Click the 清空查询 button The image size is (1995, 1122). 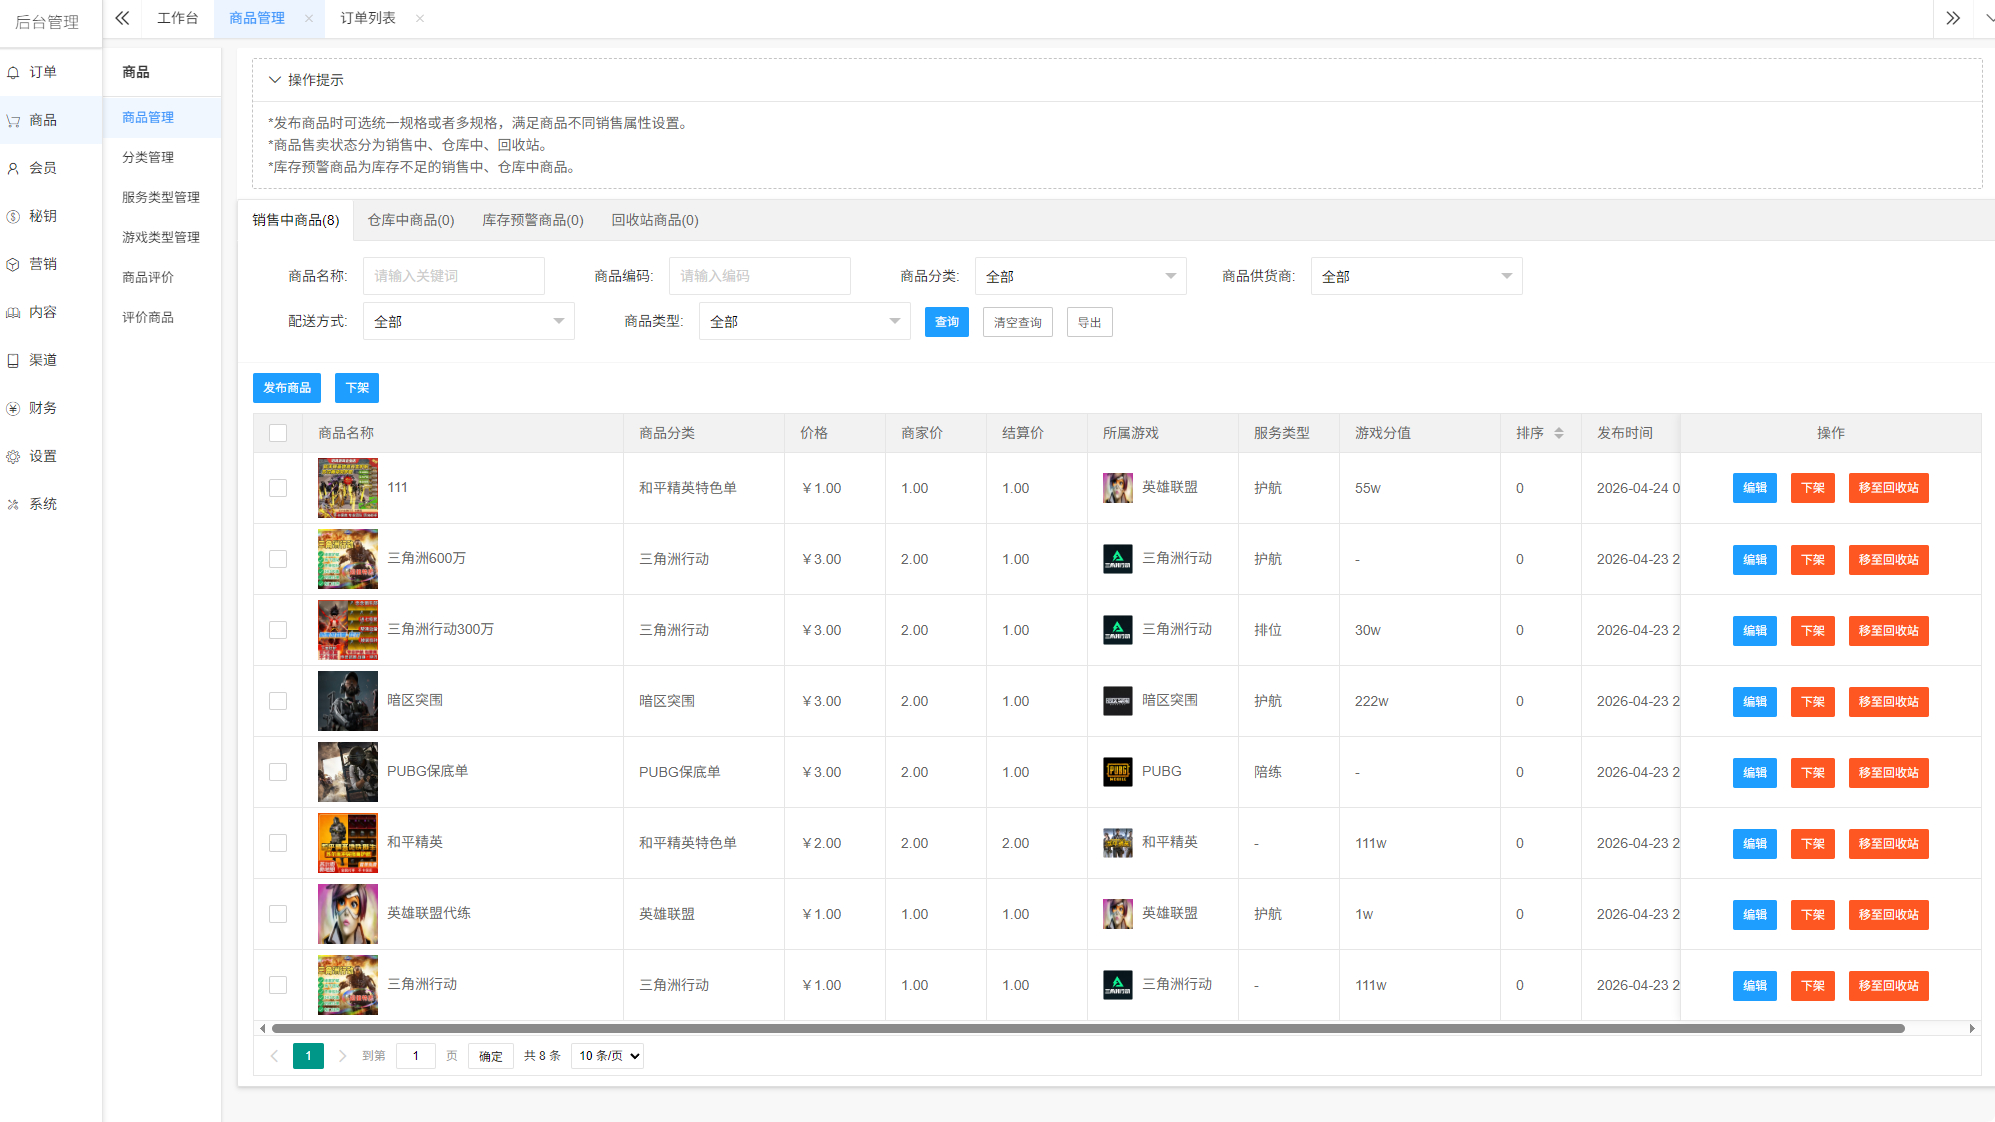point(1018,322)
